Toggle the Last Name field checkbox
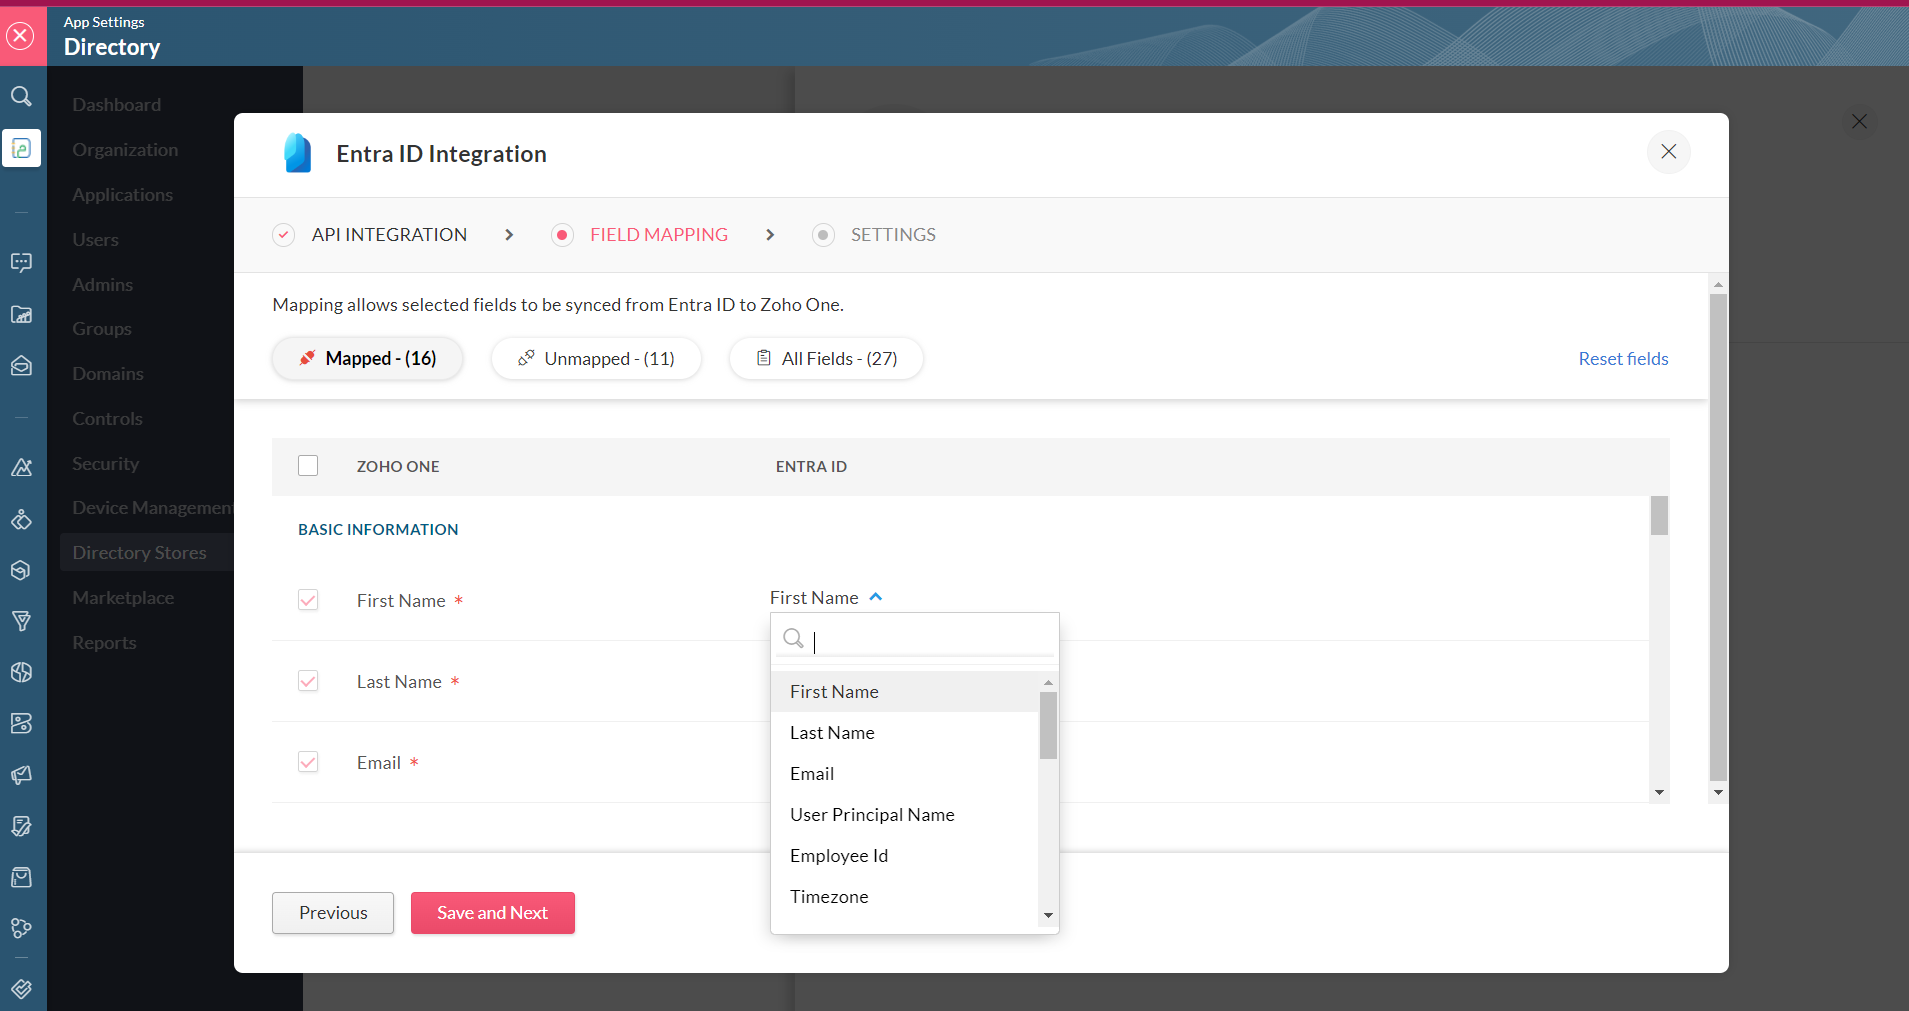1909x1011 pixels. coord(308,681)
